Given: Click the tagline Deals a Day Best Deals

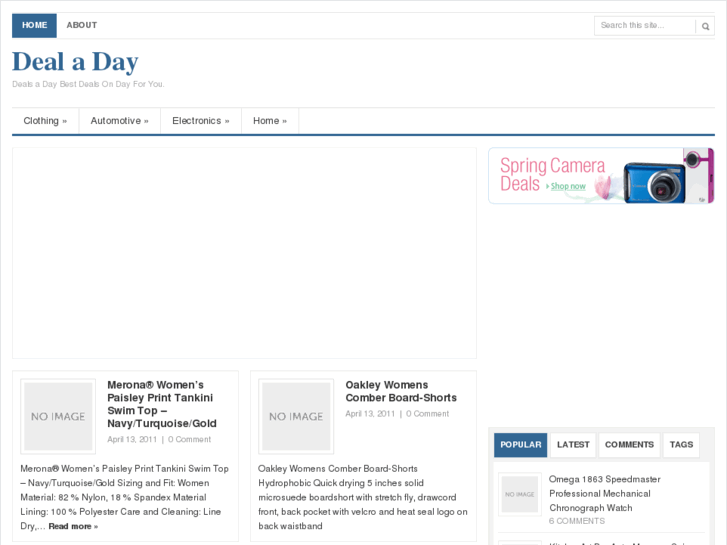Looking at the screenshot, I should [x=88, y=84].
